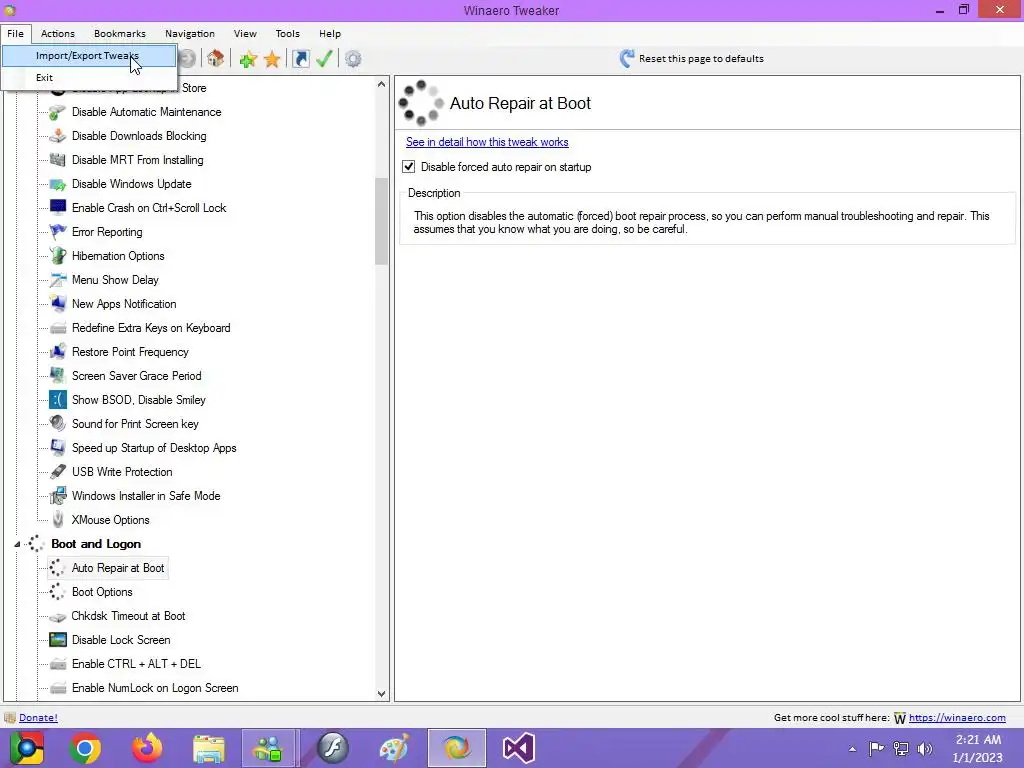Click the tree vertical scrollbar thumb
1024x768 pixels.
[x=381, y=221]
